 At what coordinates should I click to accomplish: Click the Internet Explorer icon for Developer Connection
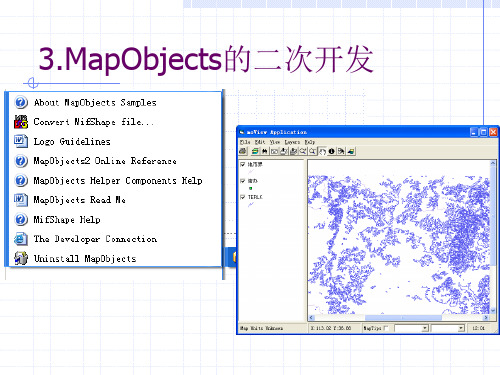pyautogui.click(x=21, y=239)
